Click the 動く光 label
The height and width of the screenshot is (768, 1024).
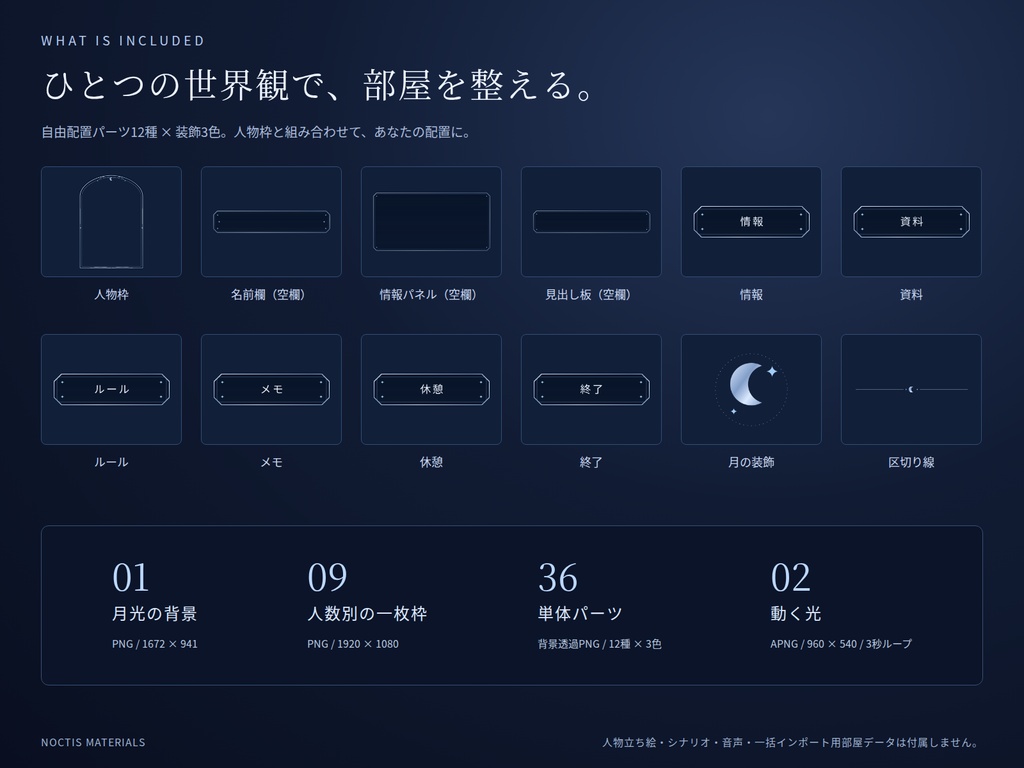coord(795,614)
